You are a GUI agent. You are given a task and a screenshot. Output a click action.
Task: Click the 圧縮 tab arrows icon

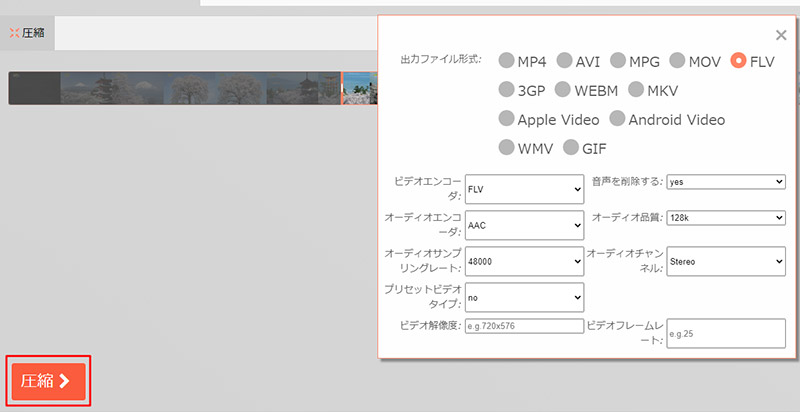14,33
